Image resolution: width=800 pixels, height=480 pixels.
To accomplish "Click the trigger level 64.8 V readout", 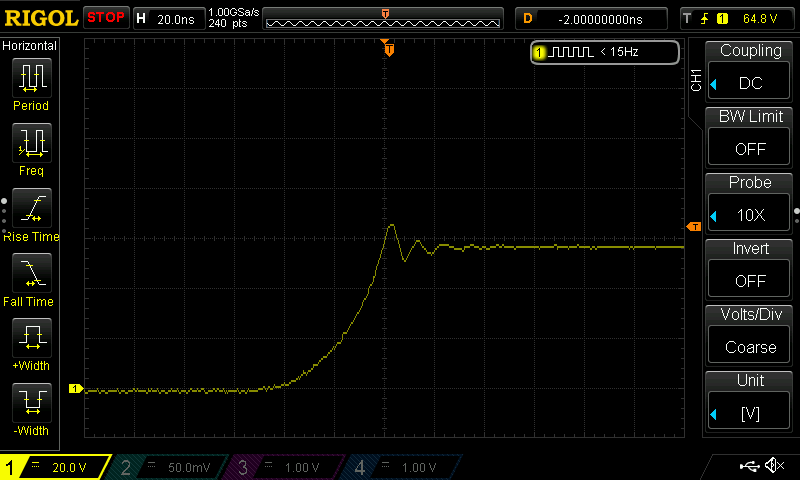I will 760,19.
